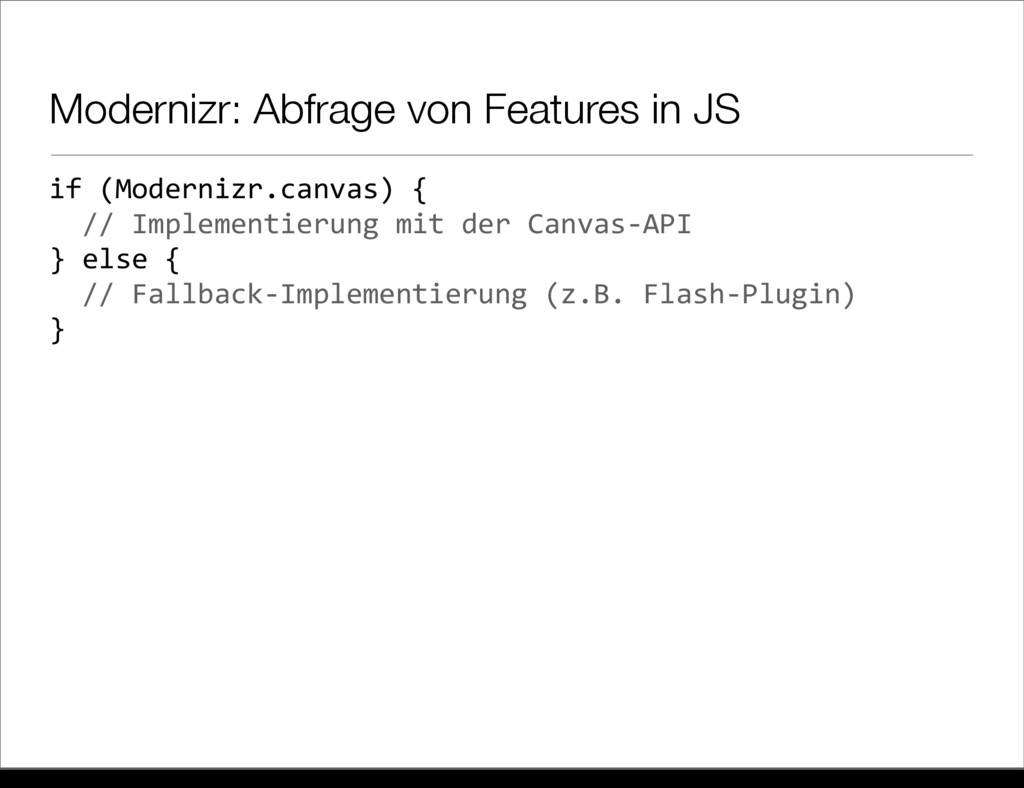This screenshot has height=788, width=1024.
Task: Select "Flash-Plugin)" in the fallback comment
Action: coord(749,295)
